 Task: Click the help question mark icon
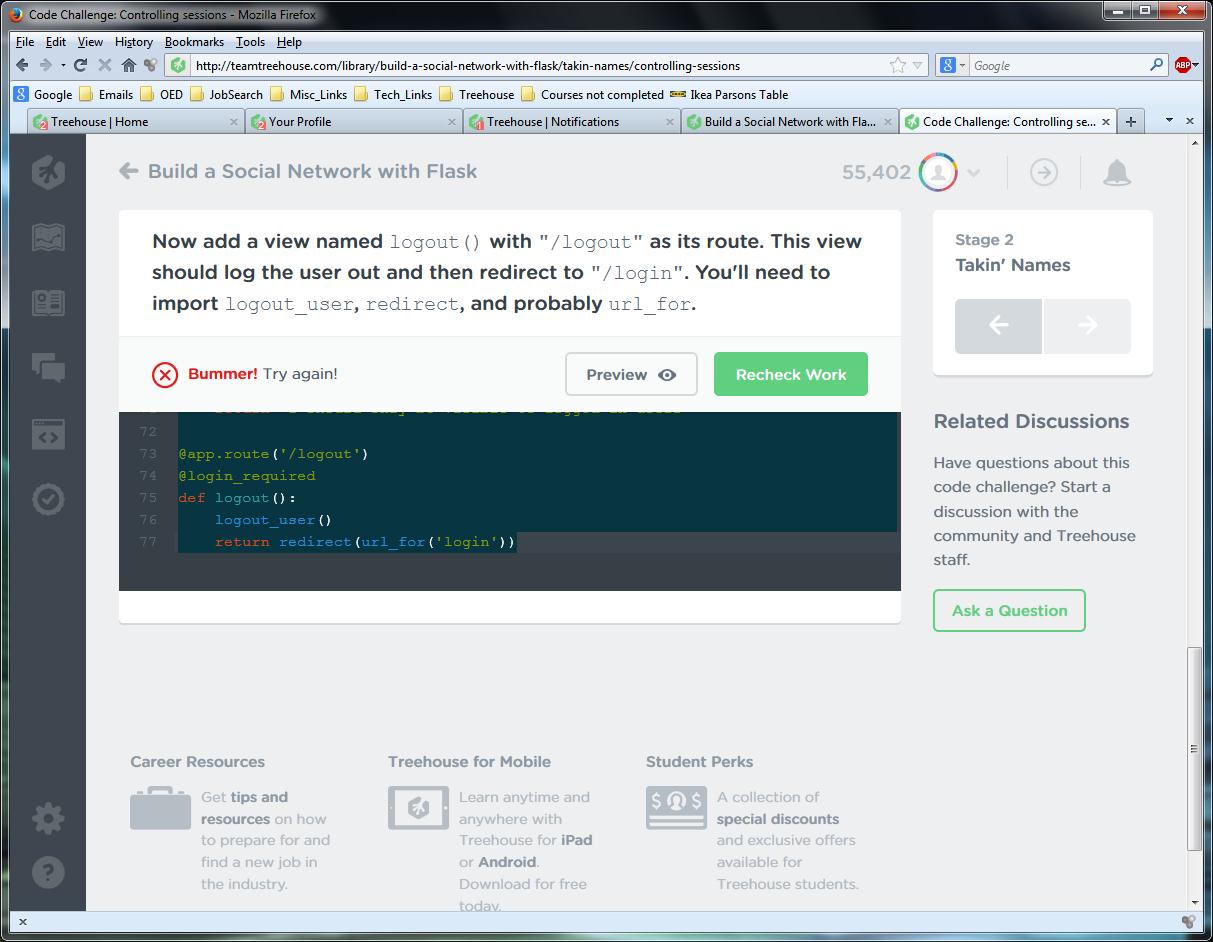pos(48,873)
